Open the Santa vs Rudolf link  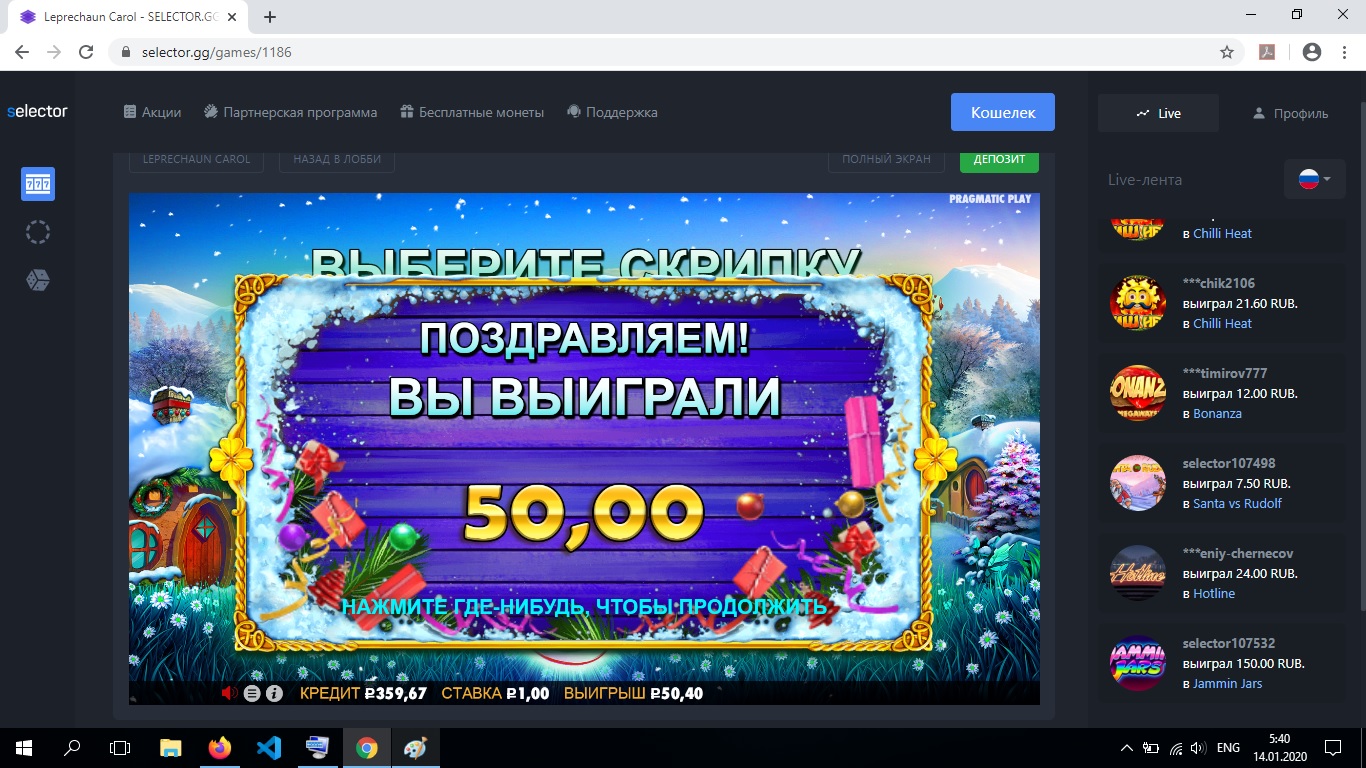1237,503
